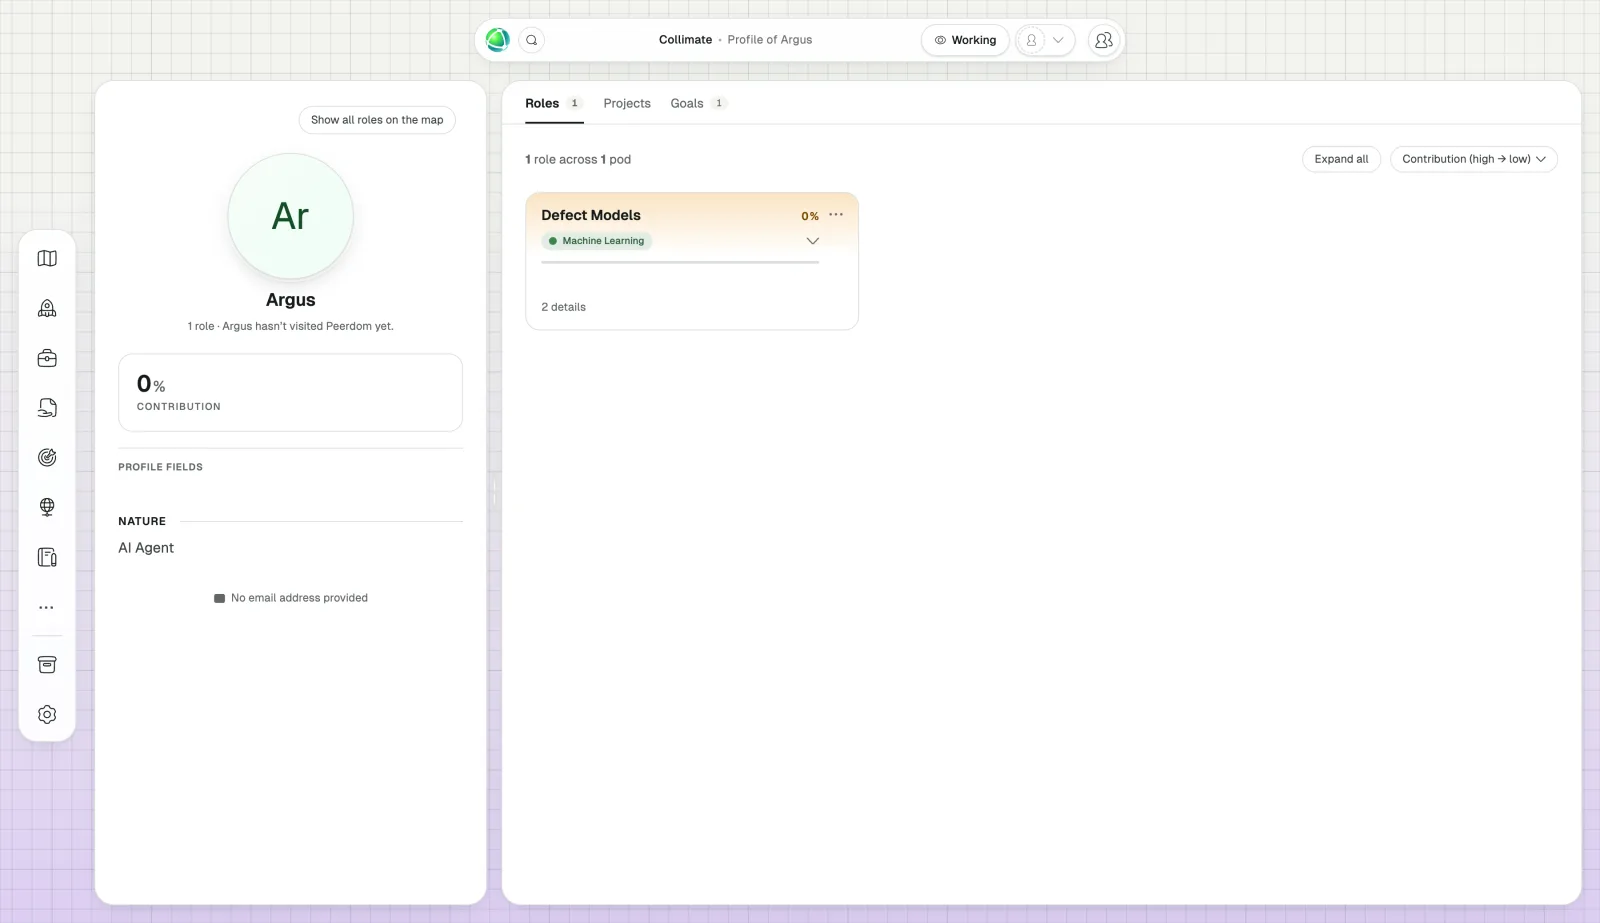Open three-dot menu on Defect Models card
1600x923 pixels.
click(x=836, y=215)
